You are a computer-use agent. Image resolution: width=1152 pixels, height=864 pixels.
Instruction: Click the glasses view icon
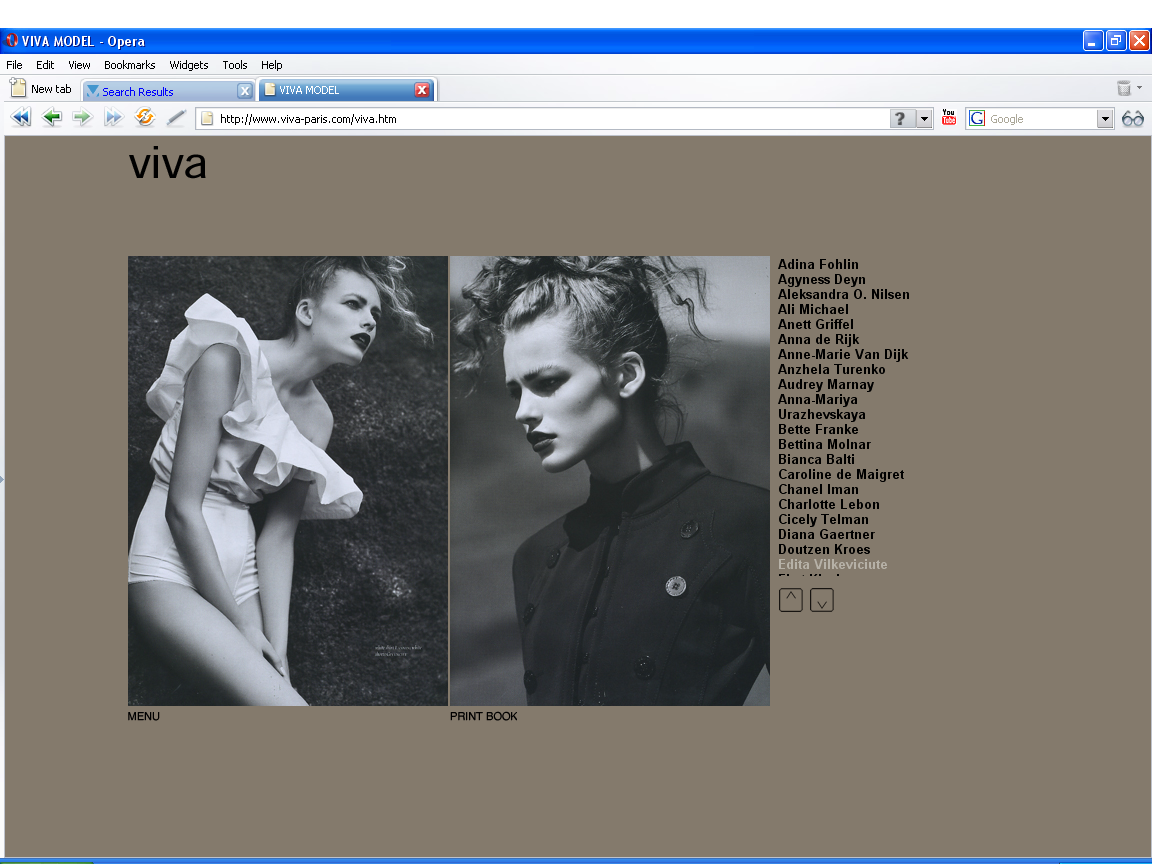pos(1132,119)
